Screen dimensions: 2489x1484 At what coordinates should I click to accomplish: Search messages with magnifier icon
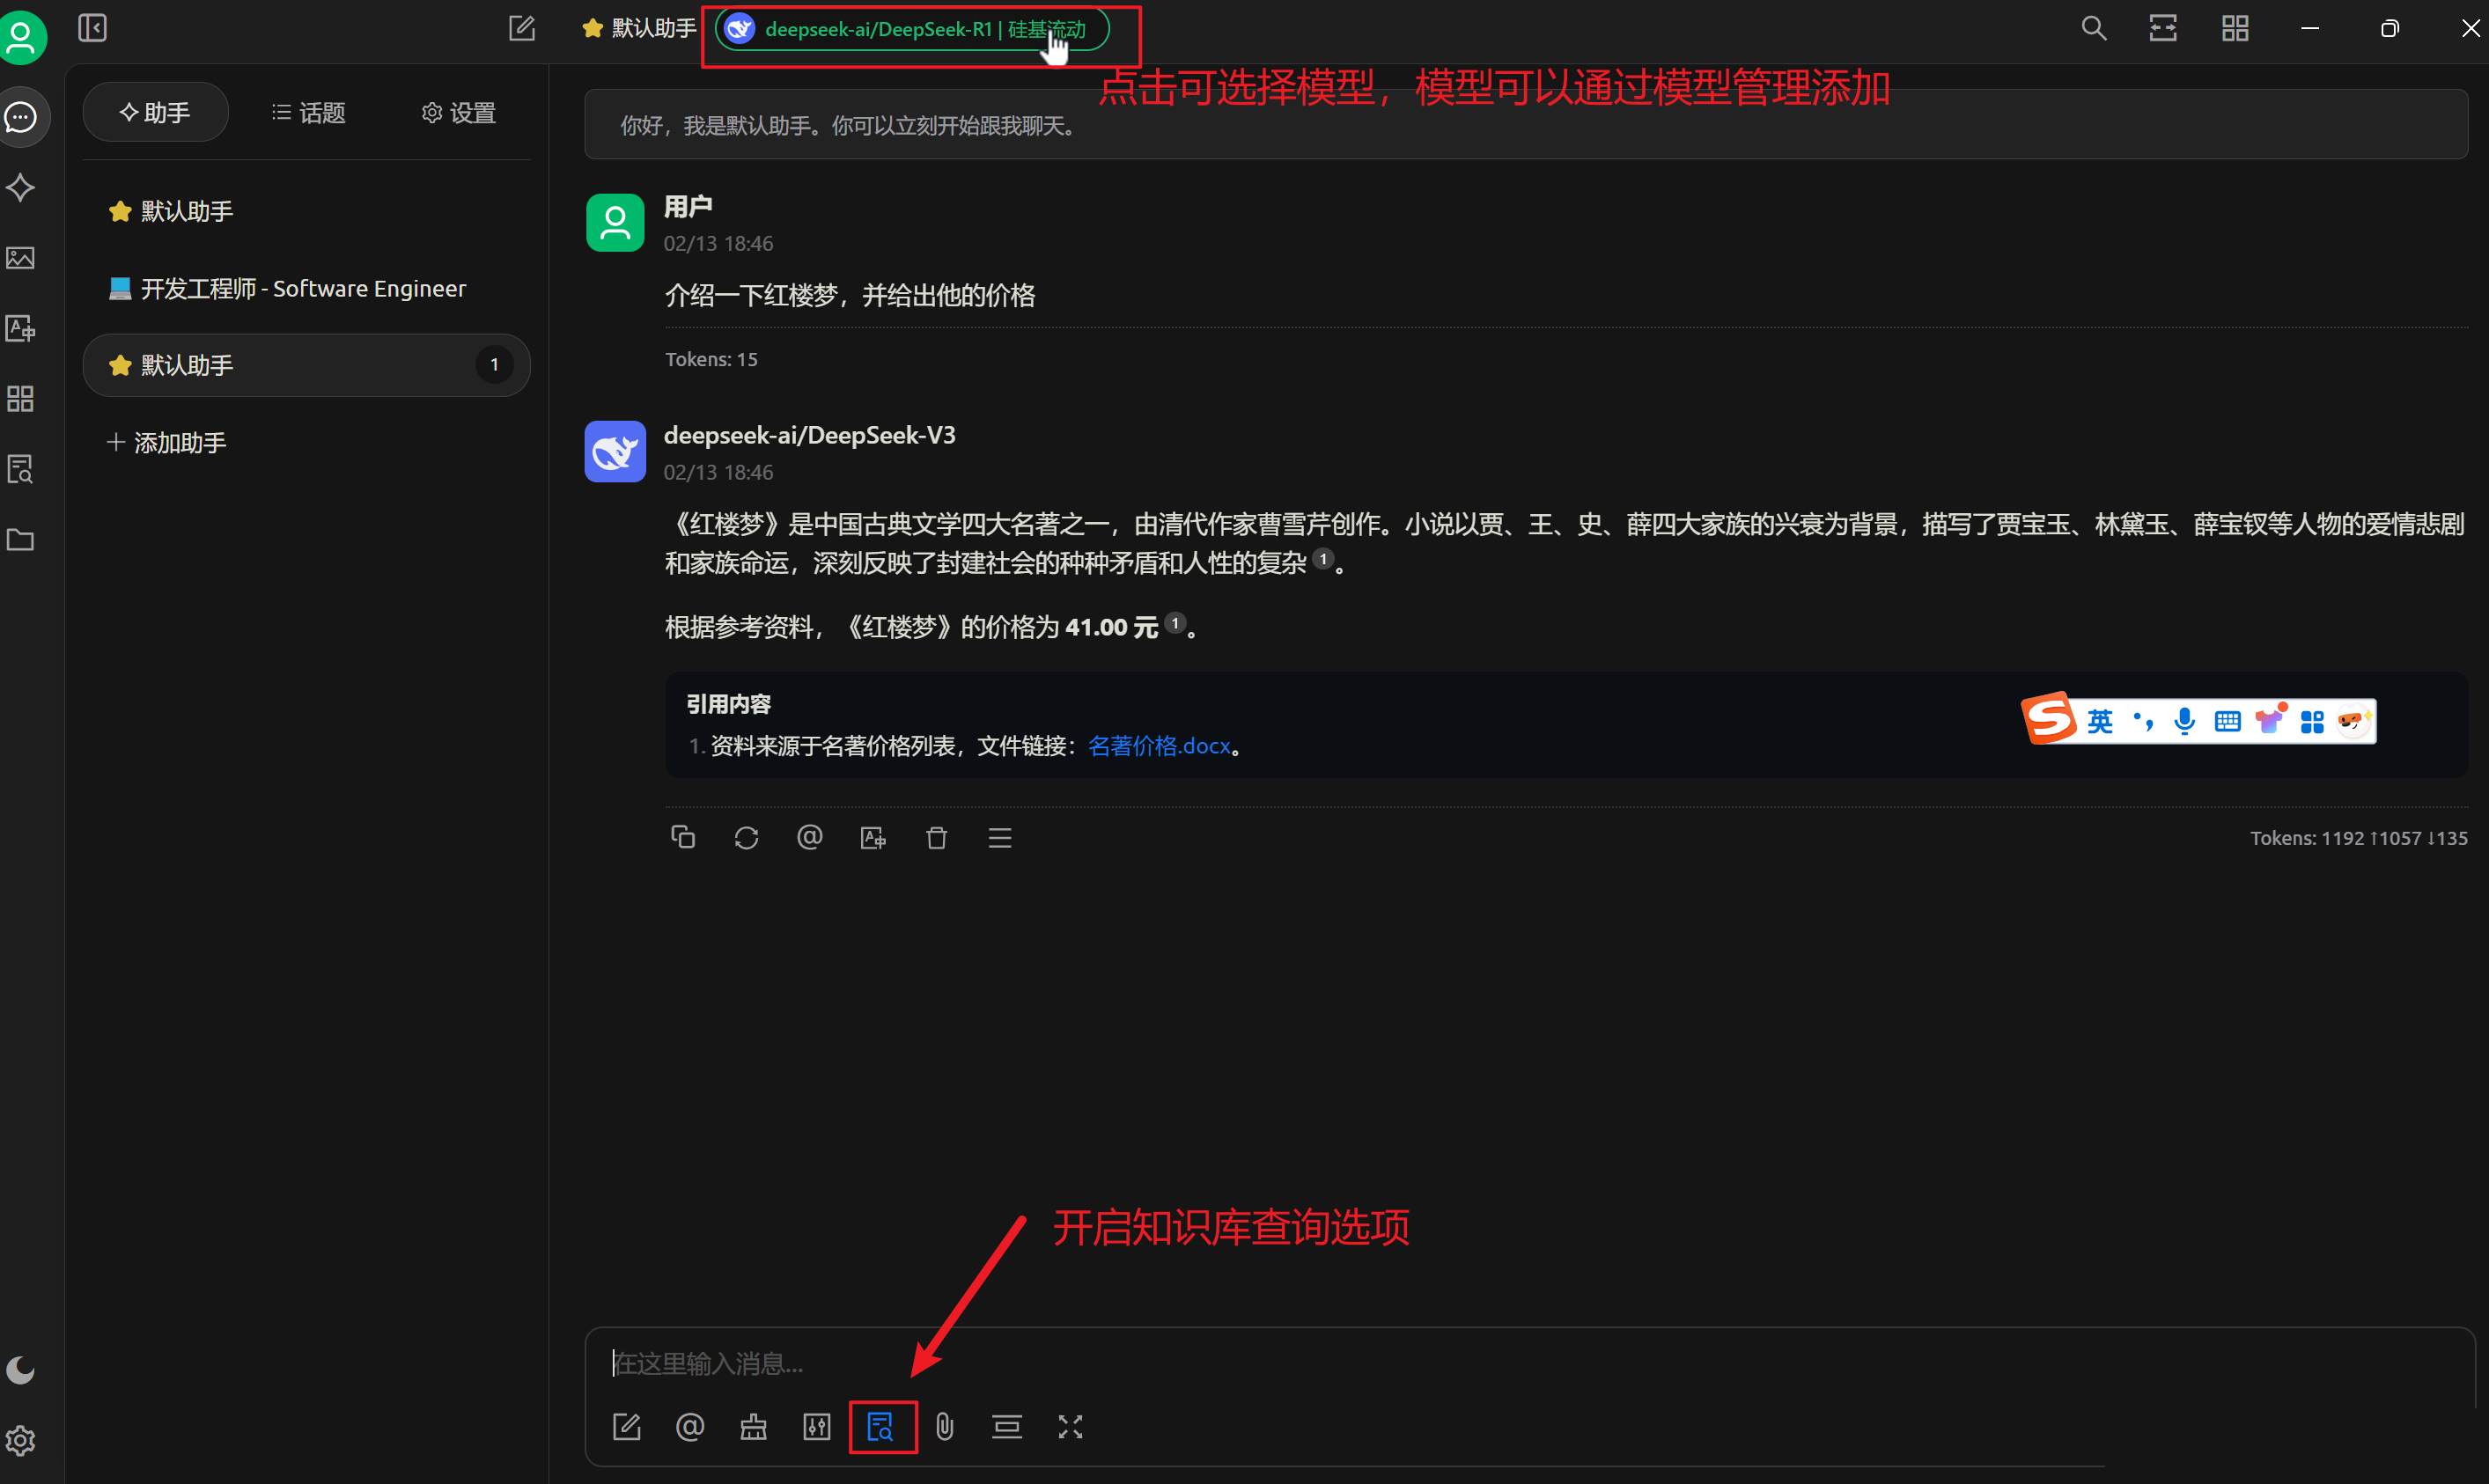[2094, 28]
